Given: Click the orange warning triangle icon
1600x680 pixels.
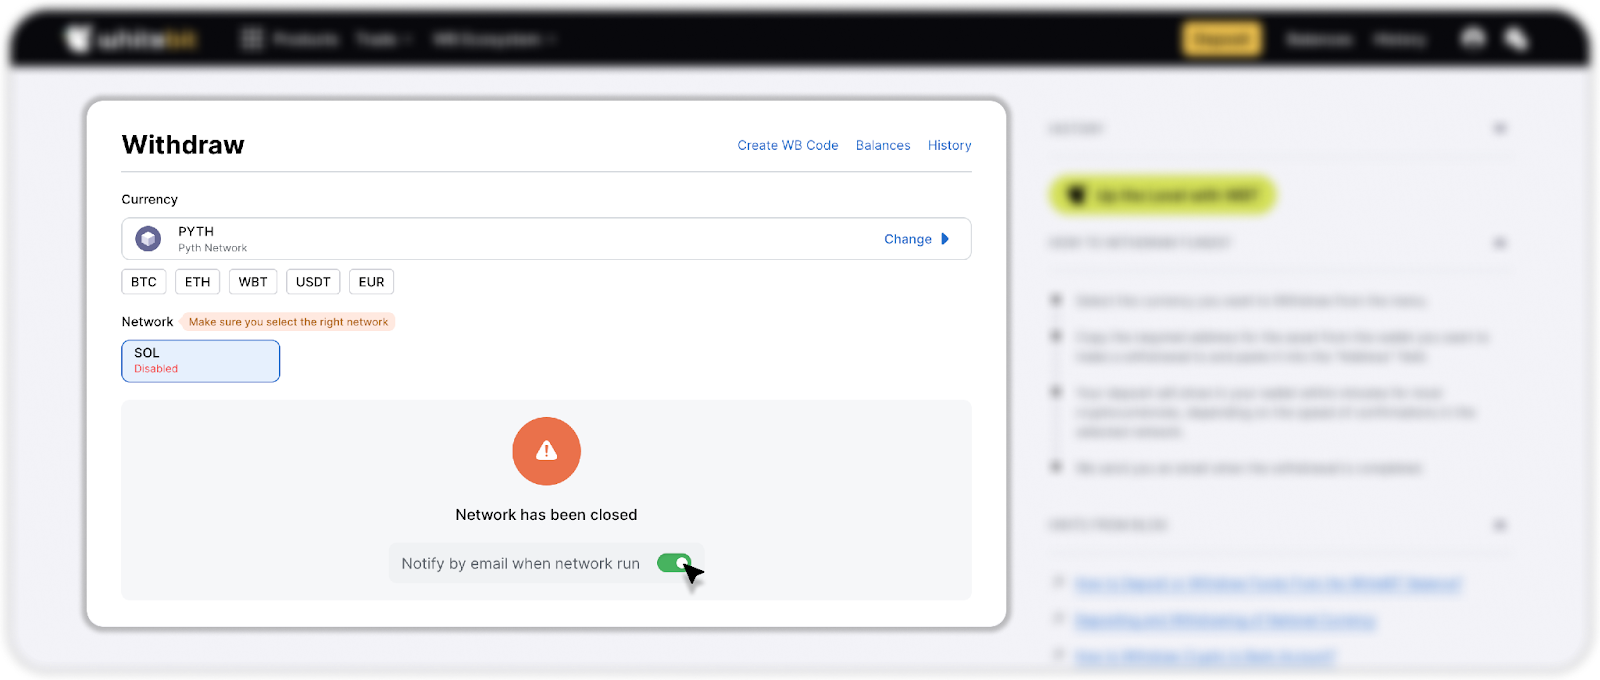Looking at the screenshot, I should tap(546, 451).
